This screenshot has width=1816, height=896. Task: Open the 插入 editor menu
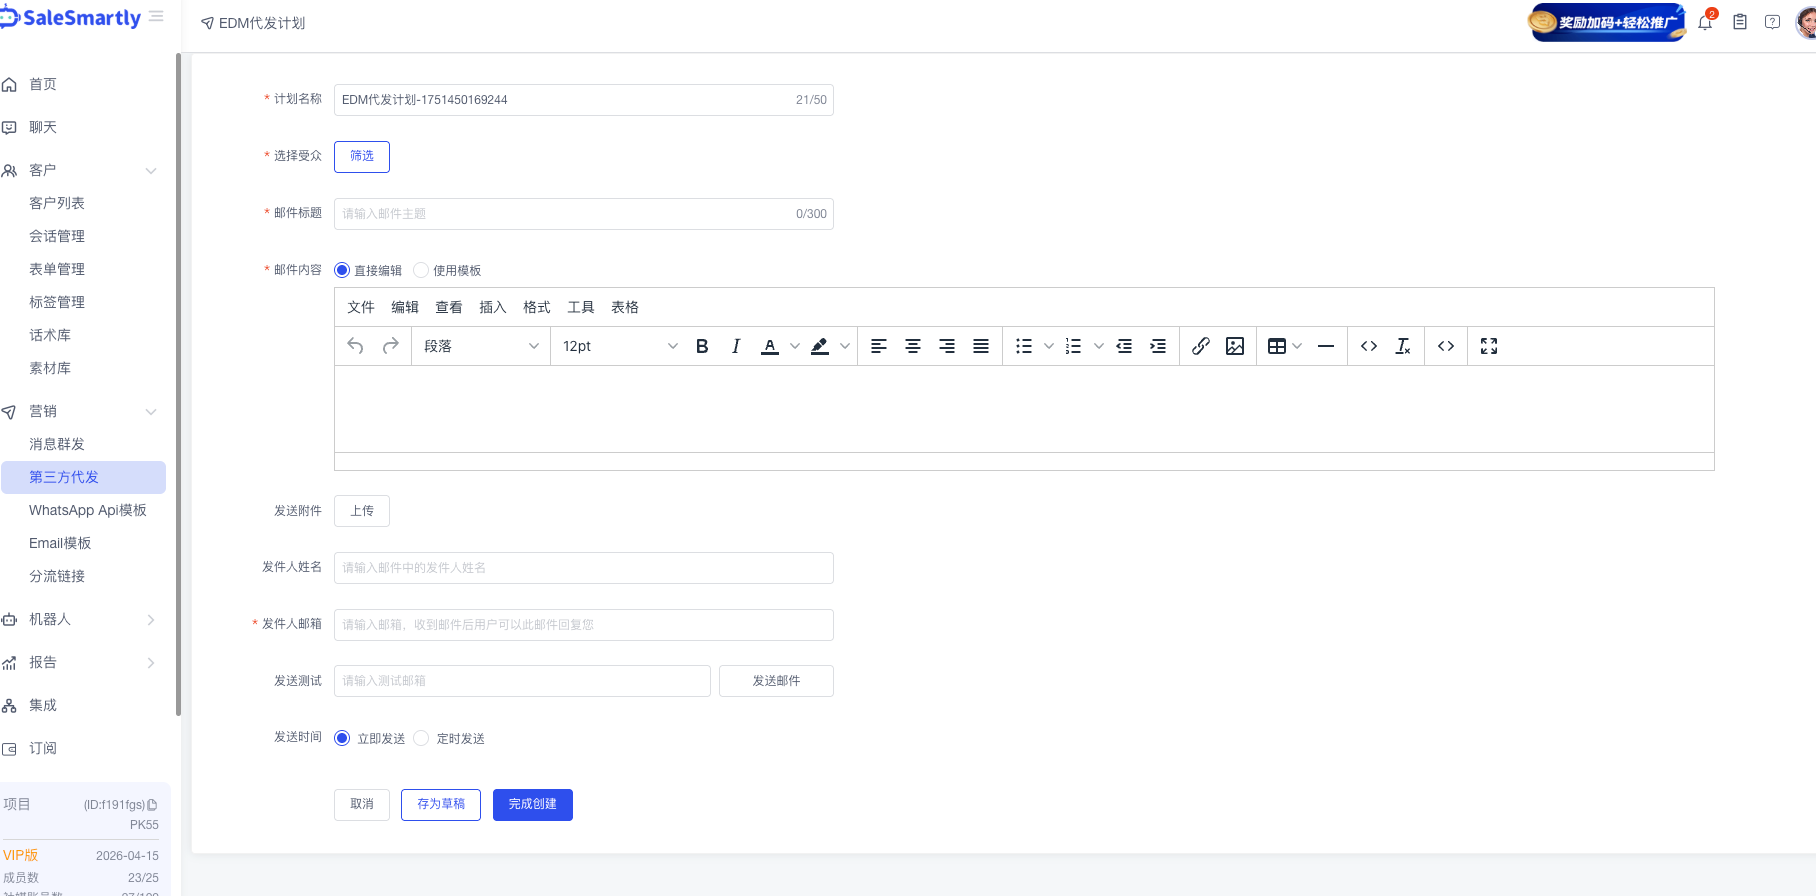coord(493,307)
